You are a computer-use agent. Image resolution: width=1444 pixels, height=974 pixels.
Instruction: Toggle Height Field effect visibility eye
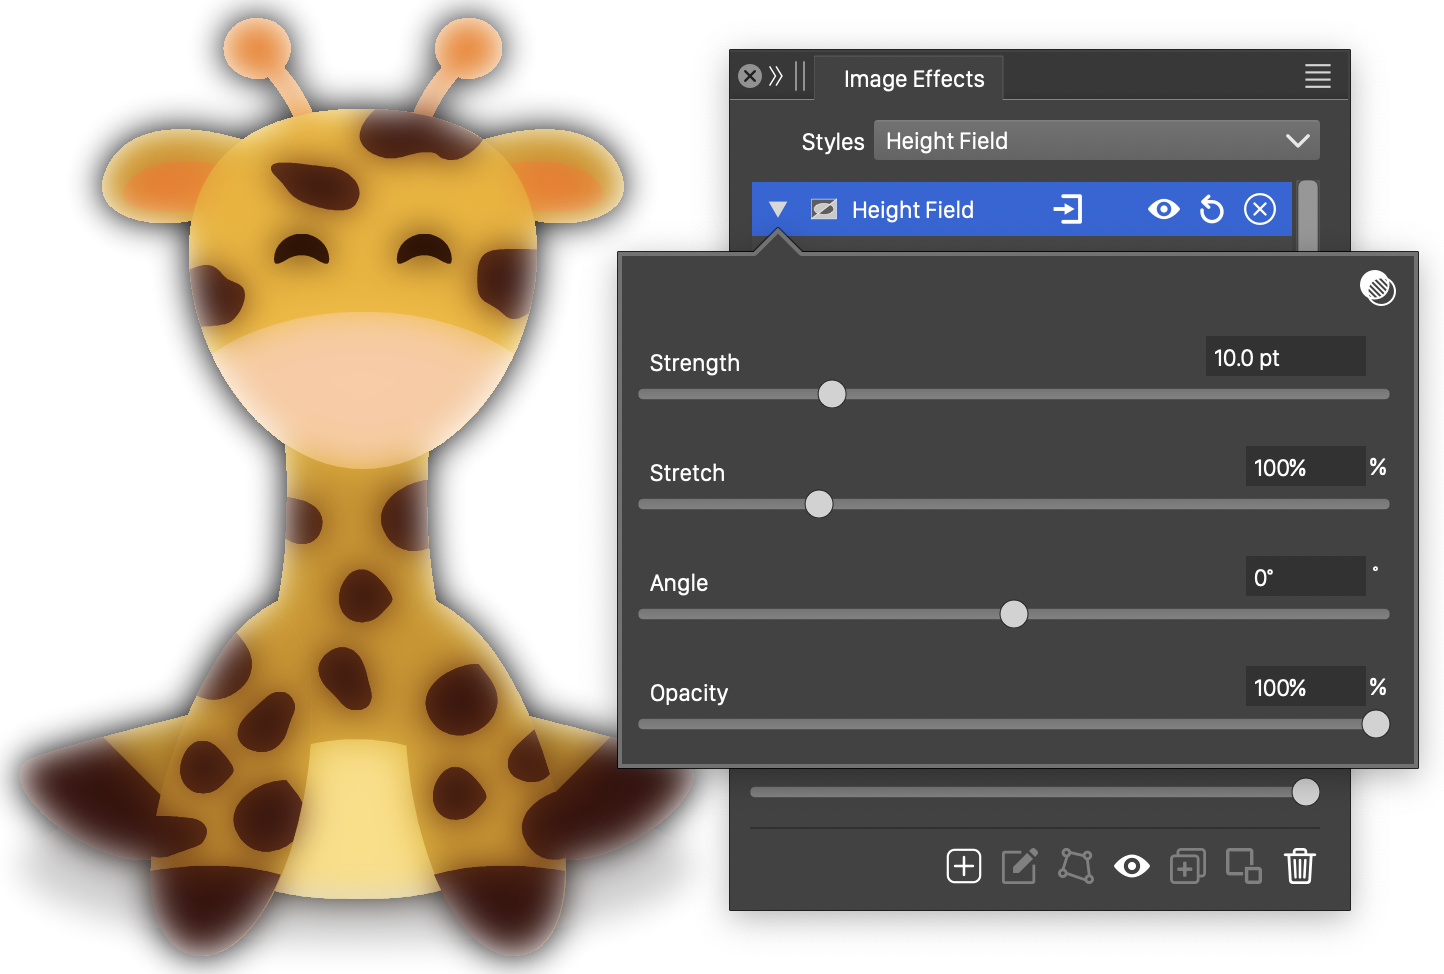click(x=1163, y=210)
